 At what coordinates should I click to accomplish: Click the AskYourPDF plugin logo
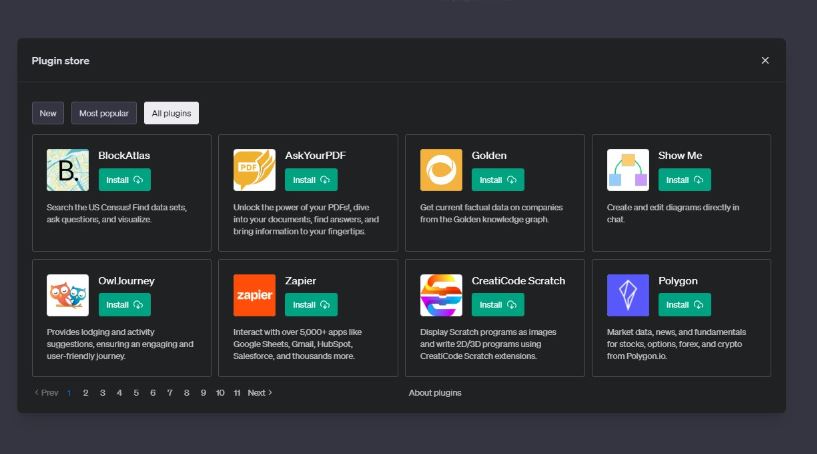(x=254, y=170)
